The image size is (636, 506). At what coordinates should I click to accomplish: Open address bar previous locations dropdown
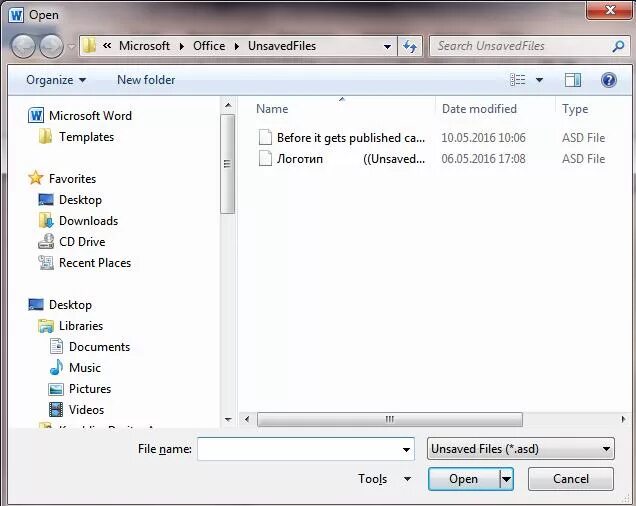pos(387,46)
